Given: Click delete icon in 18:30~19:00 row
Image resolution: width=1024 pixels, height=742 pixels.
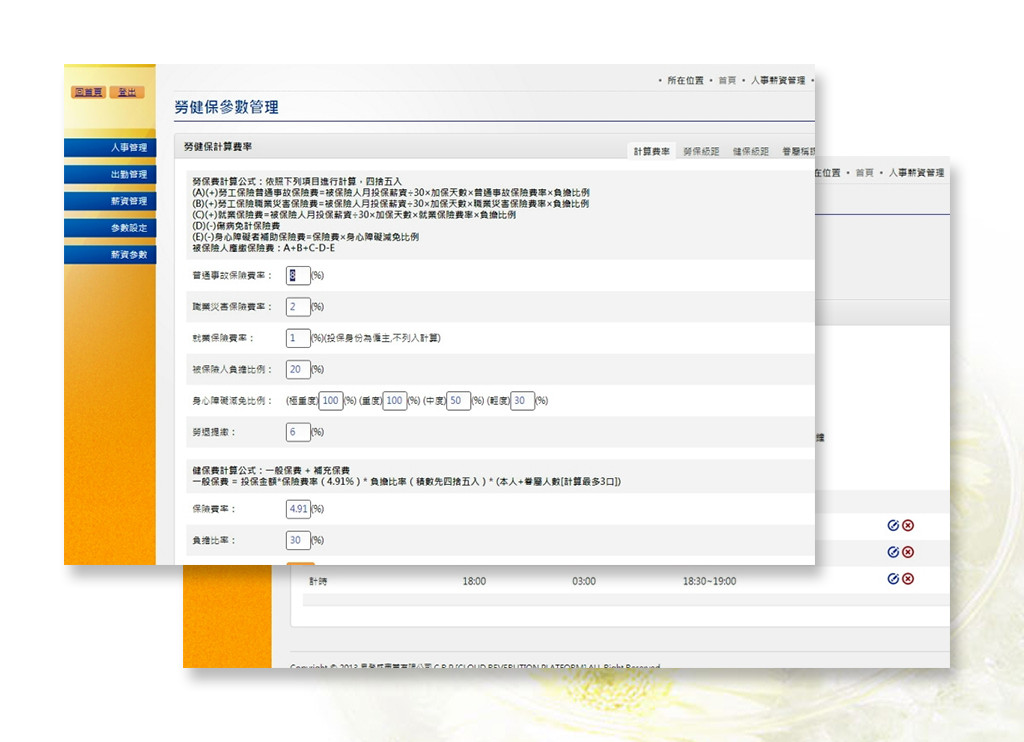Looking at the screenshot, I should [x=908, y=579].
